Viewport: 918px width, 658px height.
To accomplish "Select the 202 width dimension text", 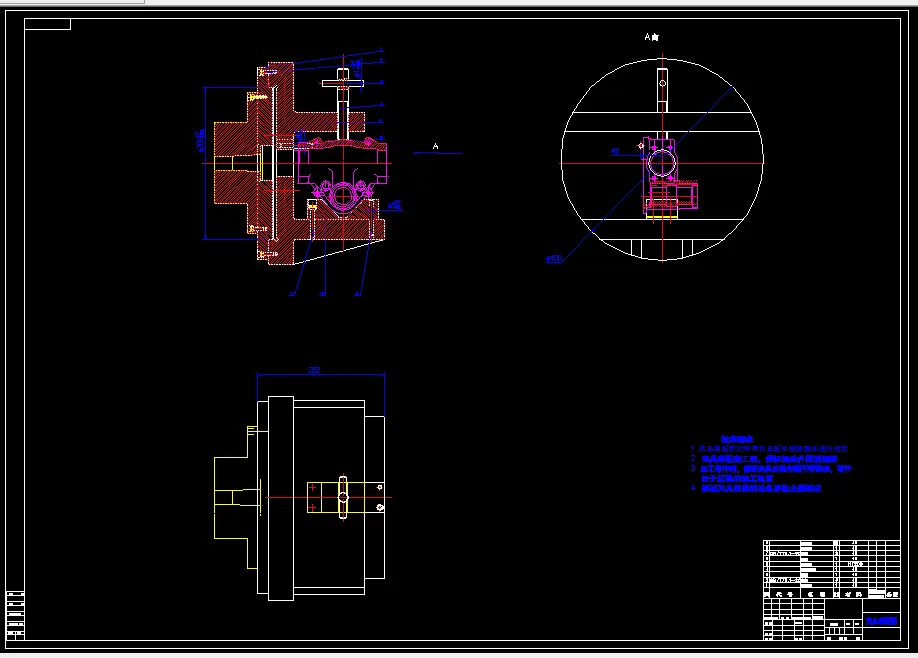I will pos(314,370).
